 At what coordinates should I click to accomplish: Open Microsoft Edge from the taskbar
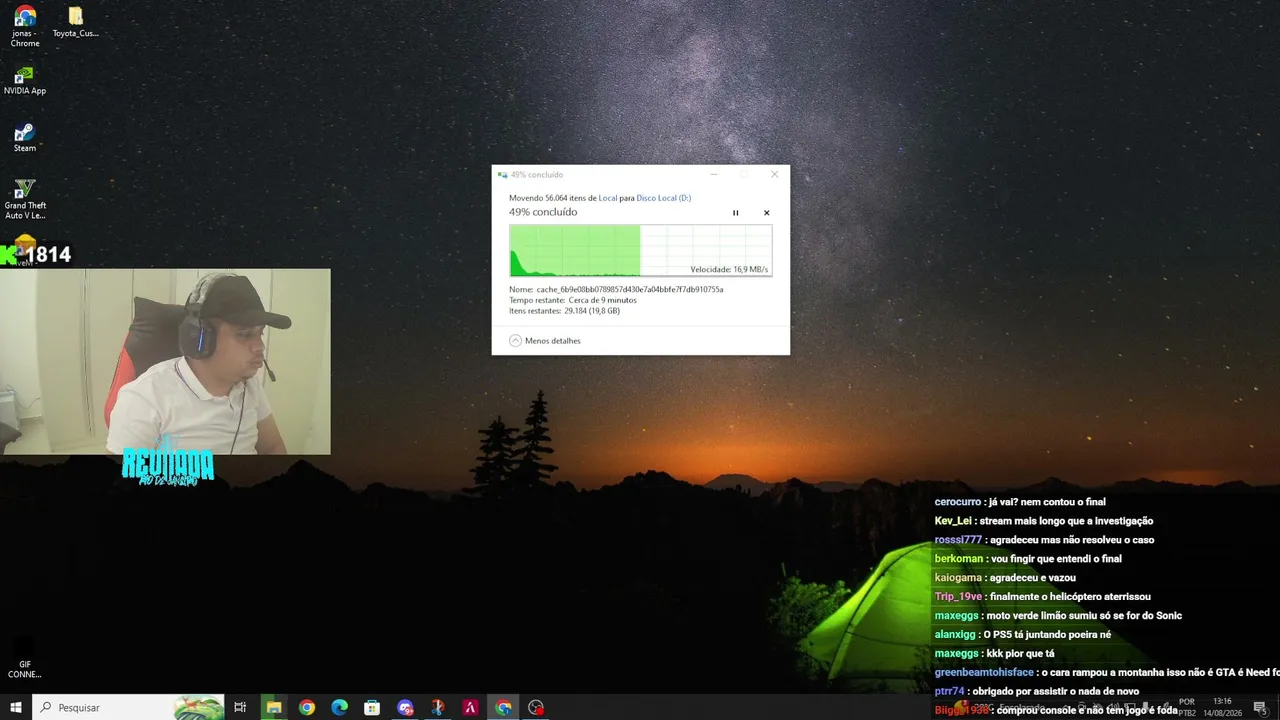point(340,707)
